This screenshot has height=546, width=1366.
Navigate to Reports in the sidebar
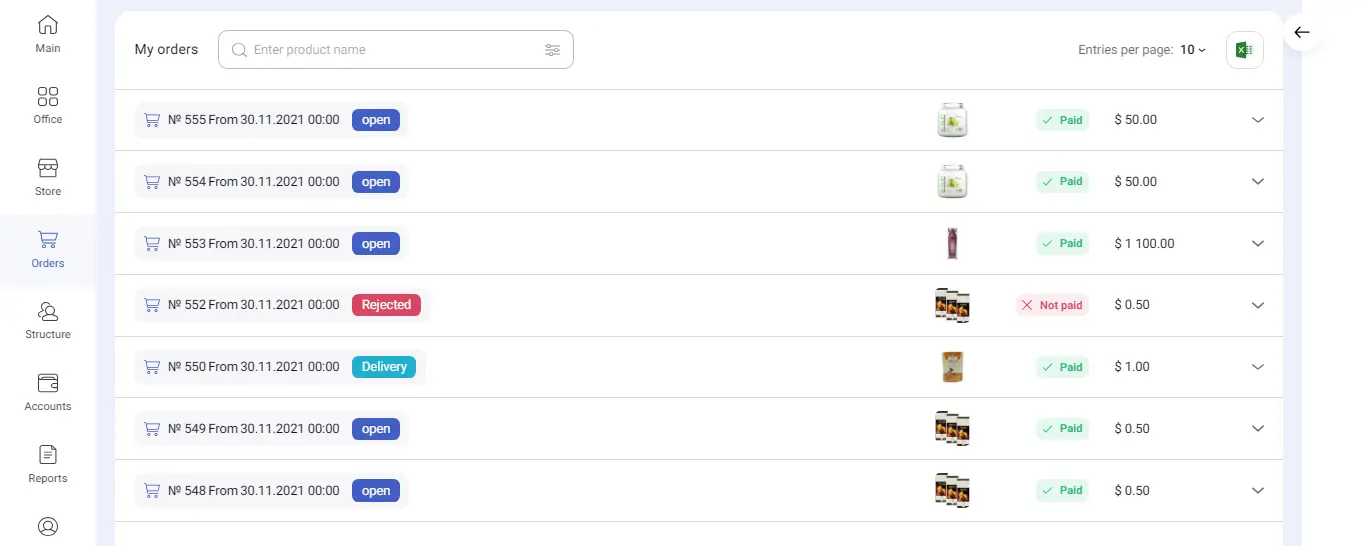pyautogui.click(x=47, y=464)
